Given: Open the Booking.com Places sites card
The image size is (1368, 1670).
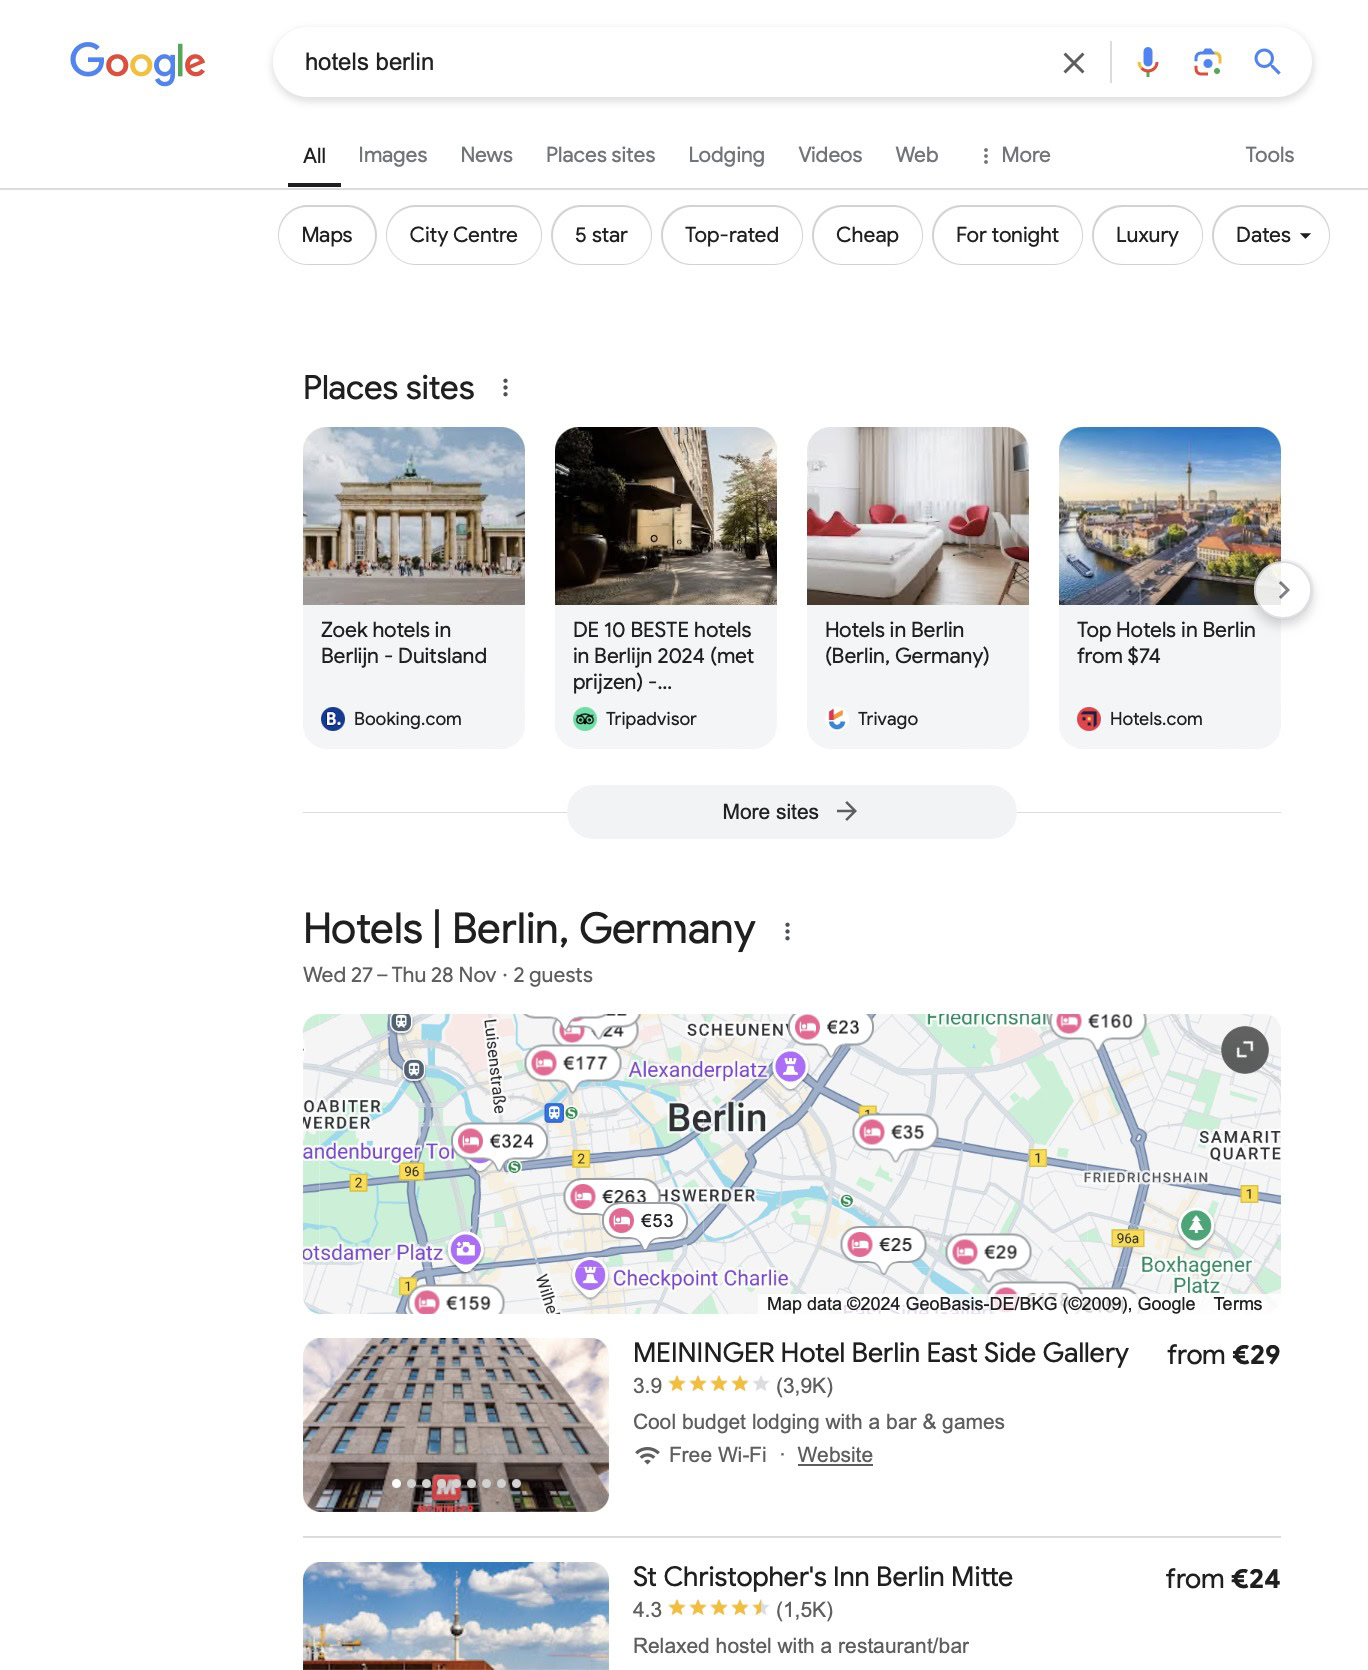Looking at the screenshot, I should pos(414,587).
